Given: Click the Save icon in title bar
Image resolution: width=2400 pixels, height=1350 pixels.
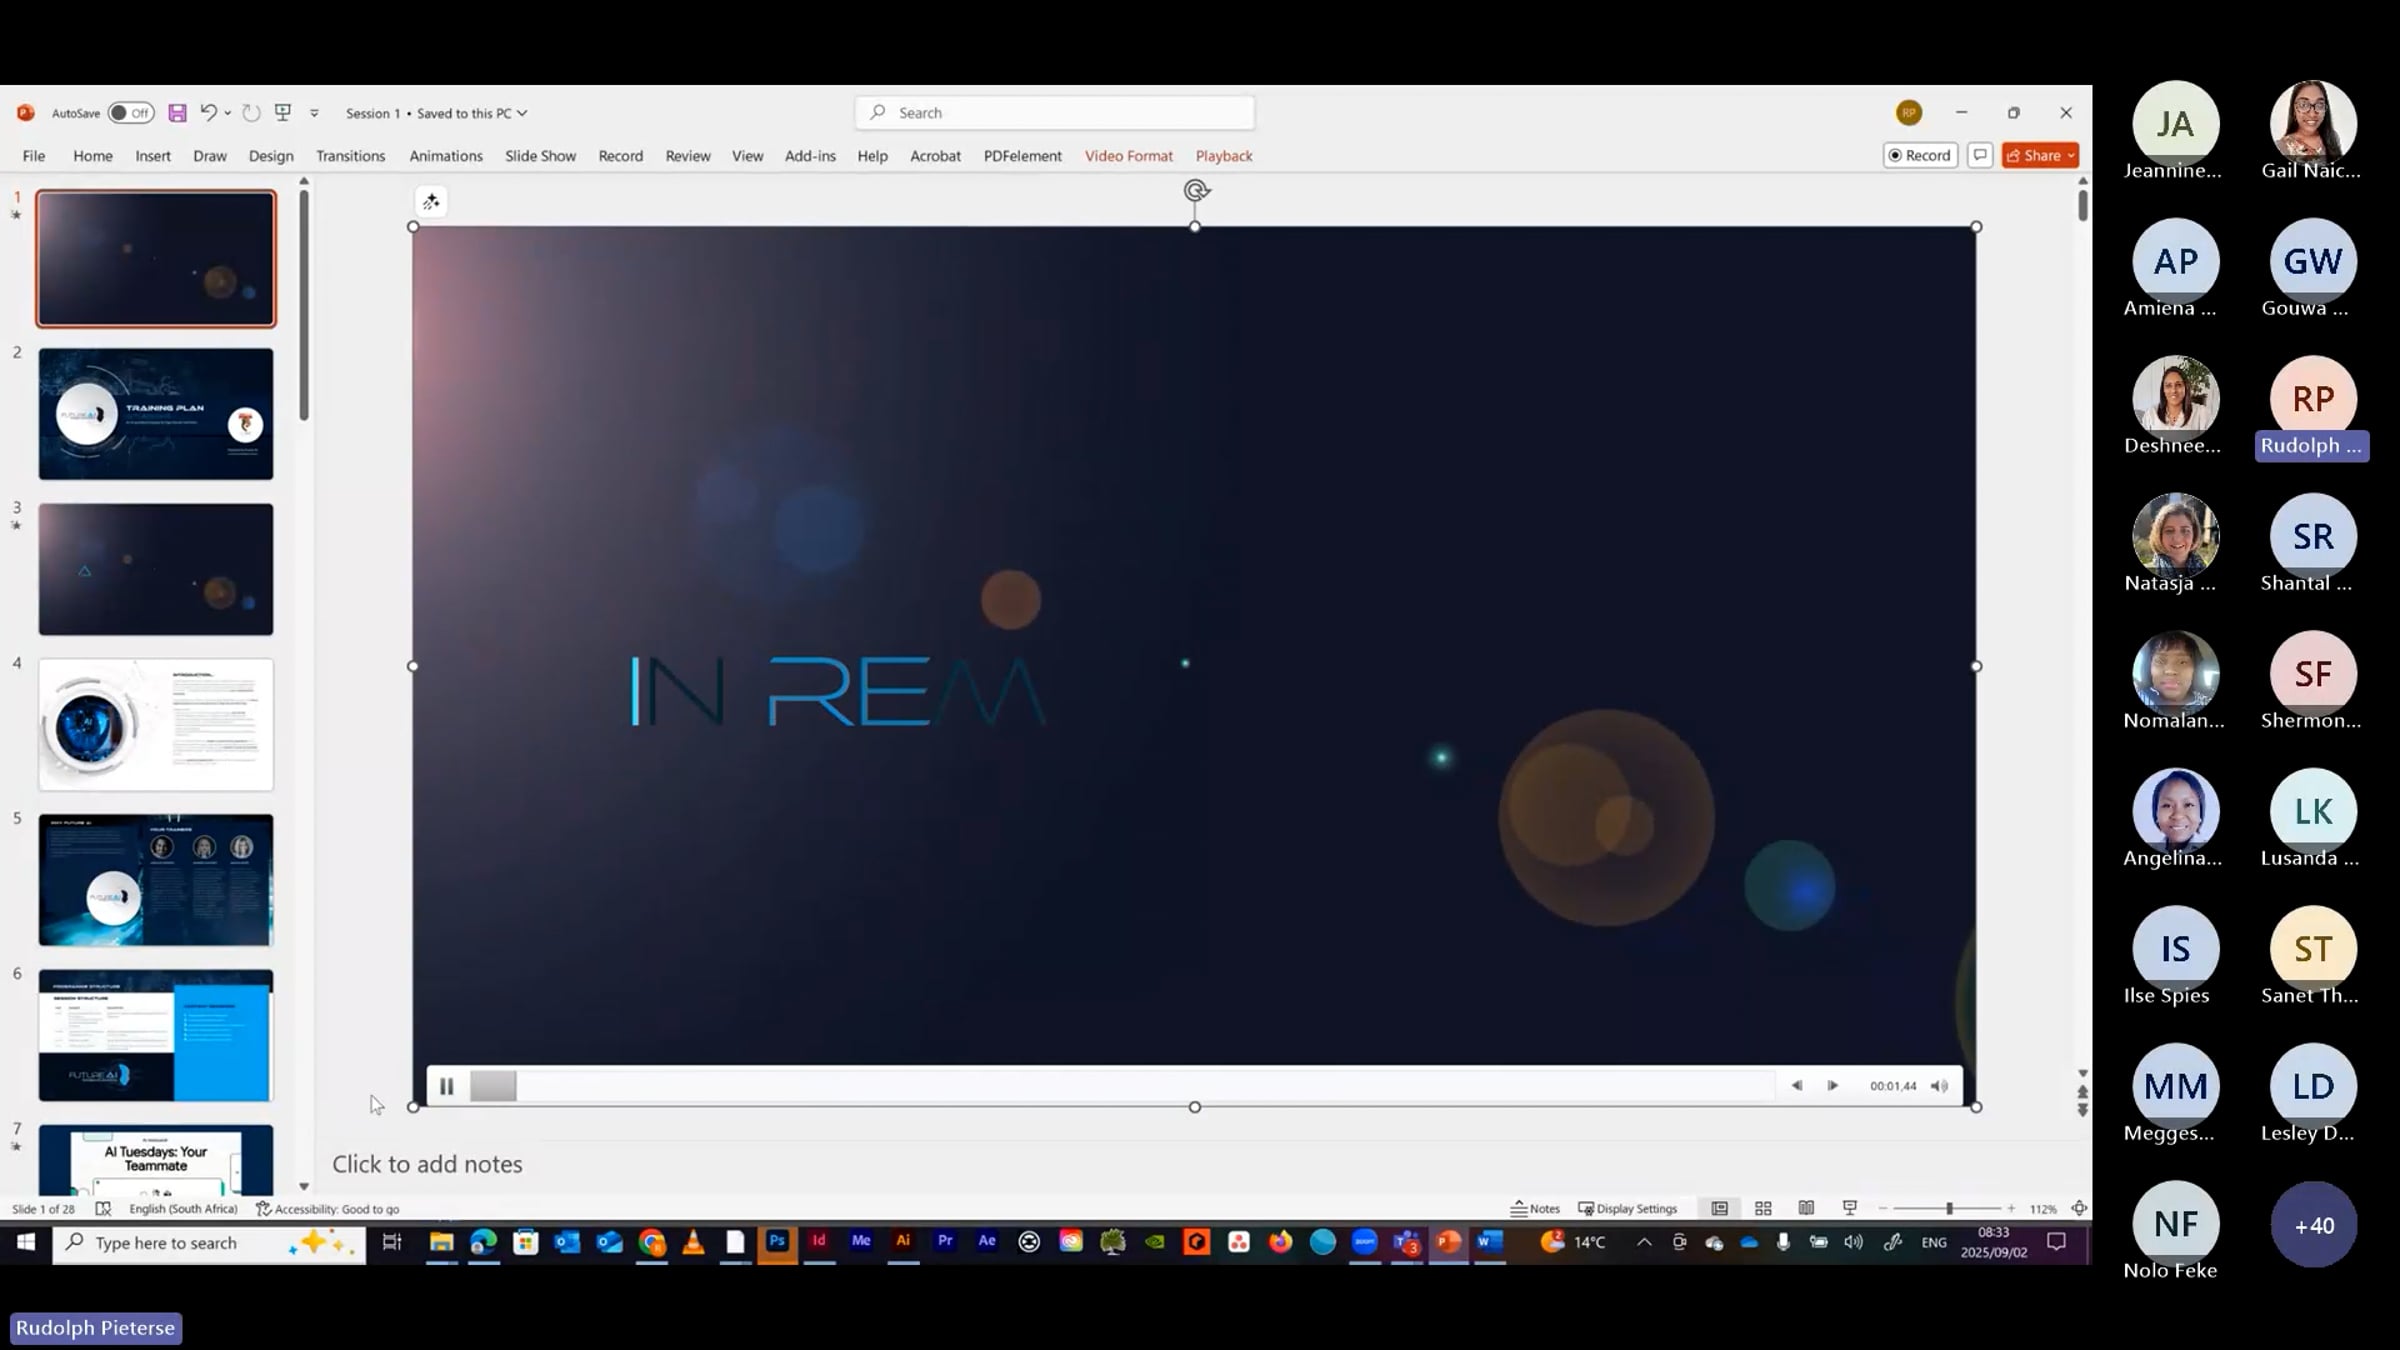Looking at the screenshot, I should coord(177,113).
